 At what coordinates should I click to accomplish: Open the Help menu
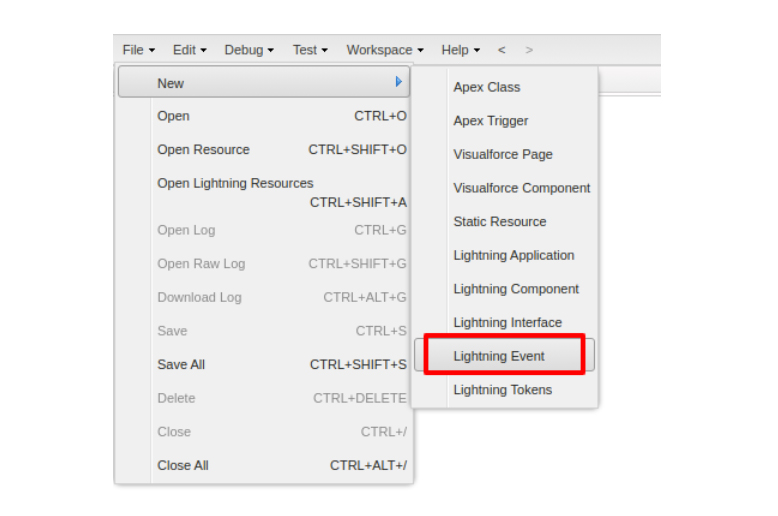click(x=460, y=50)
